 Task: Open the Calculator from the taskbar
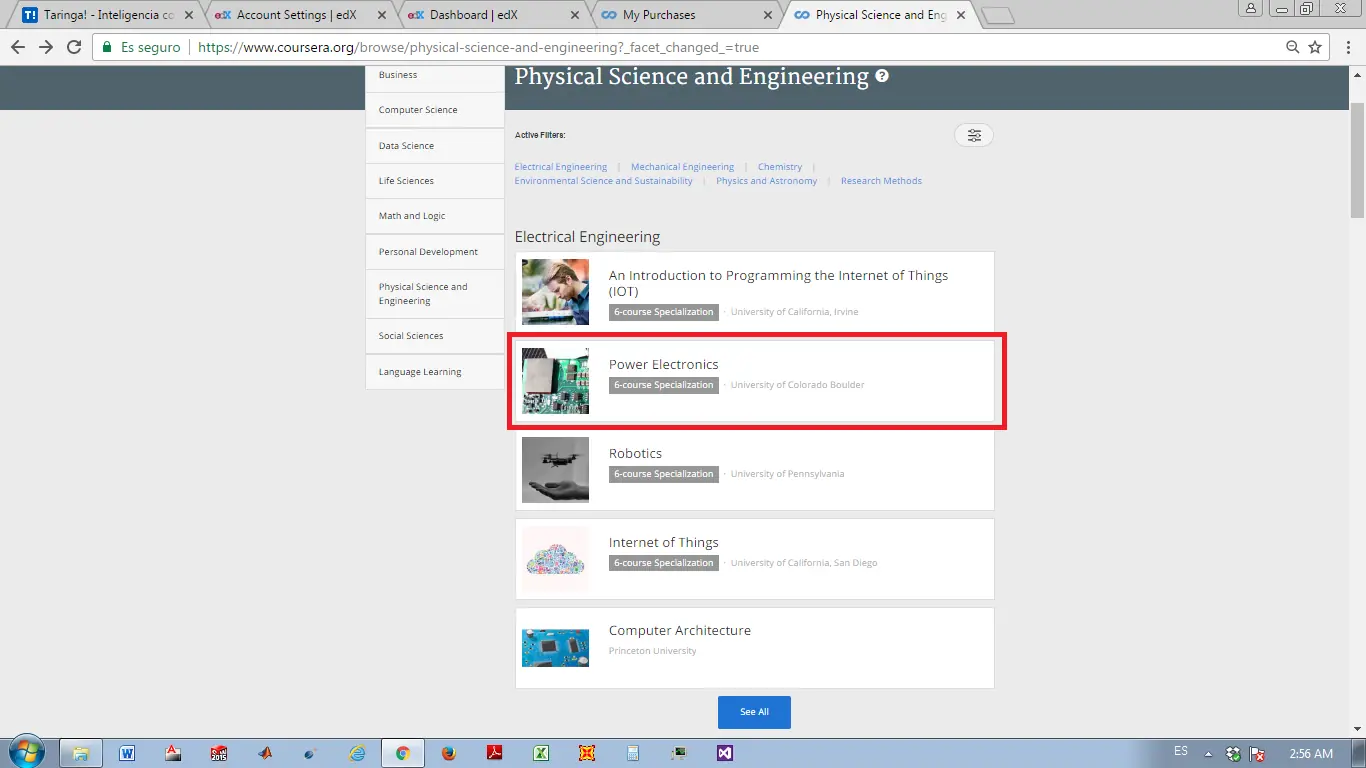tap(633, 753)
